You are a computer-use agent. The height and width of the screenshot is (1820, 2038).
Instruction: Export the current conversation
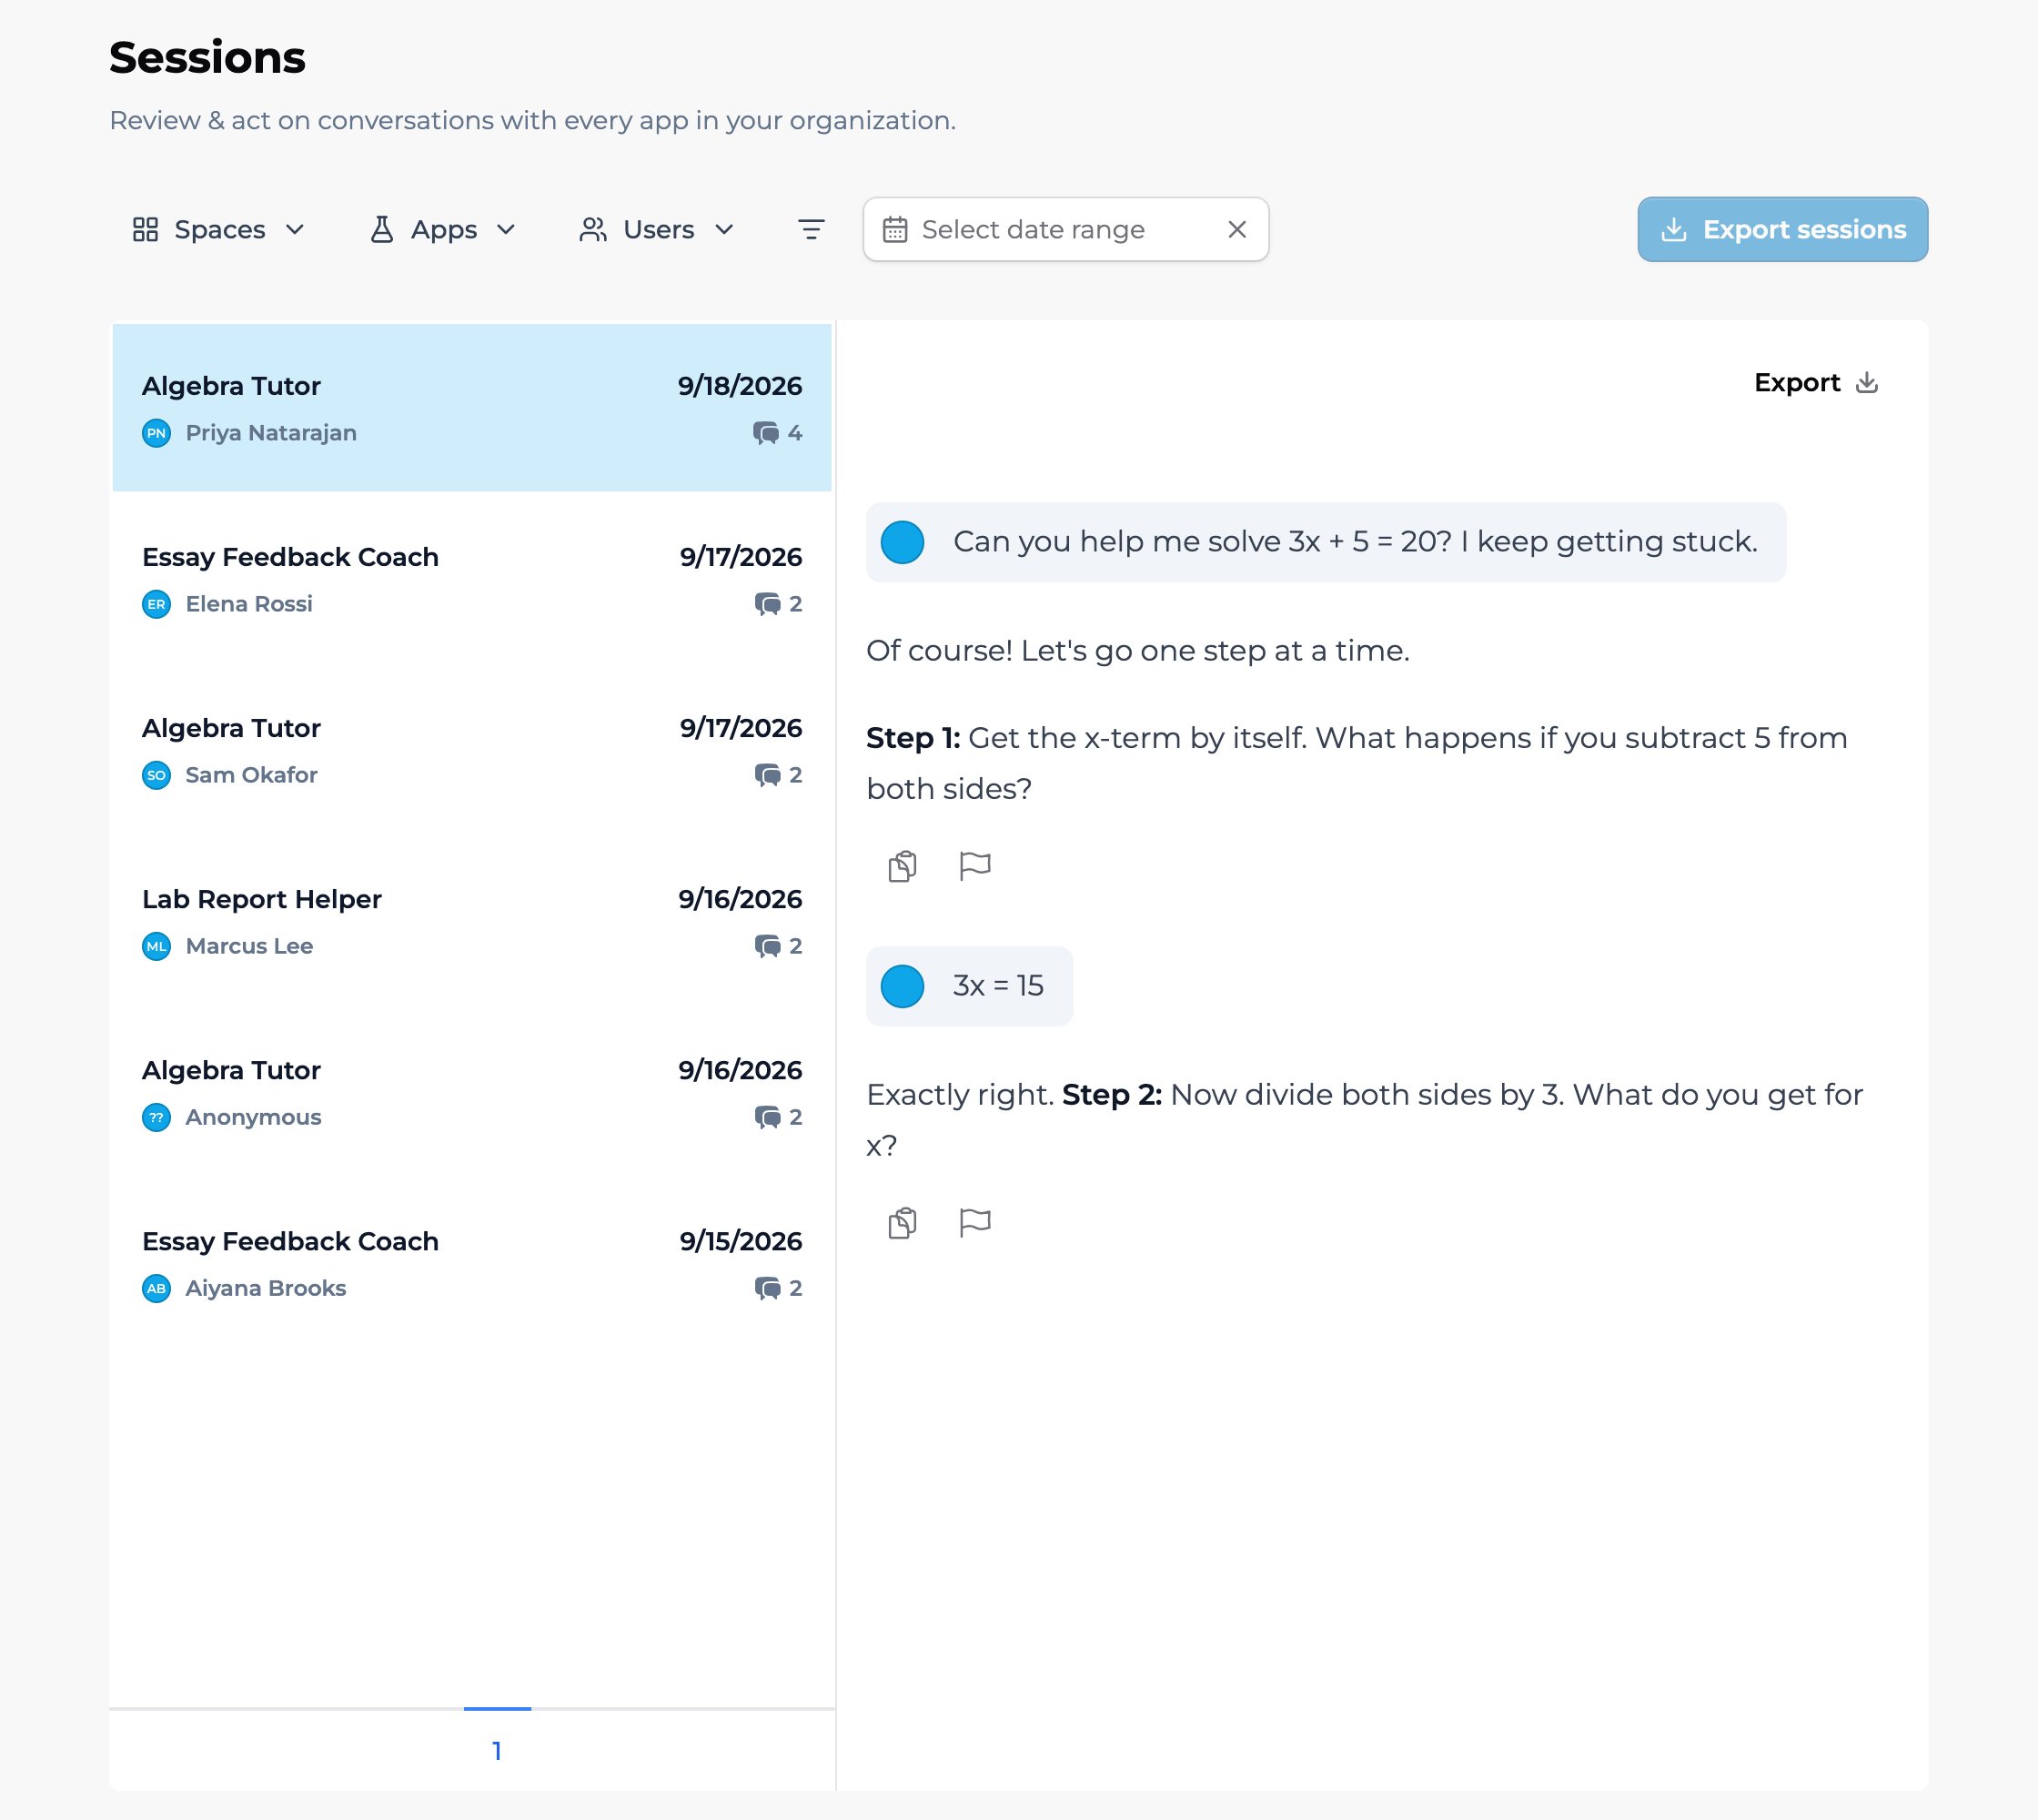point(1816,382)
